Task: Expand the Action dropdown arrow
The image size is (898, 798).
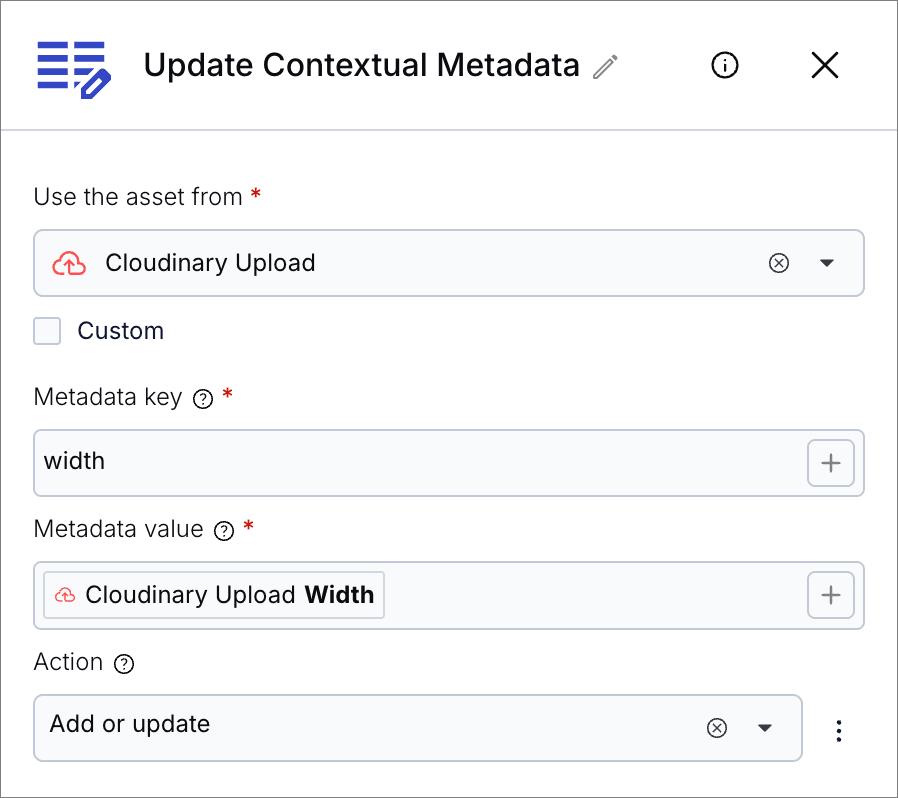Action: point(765,728)
